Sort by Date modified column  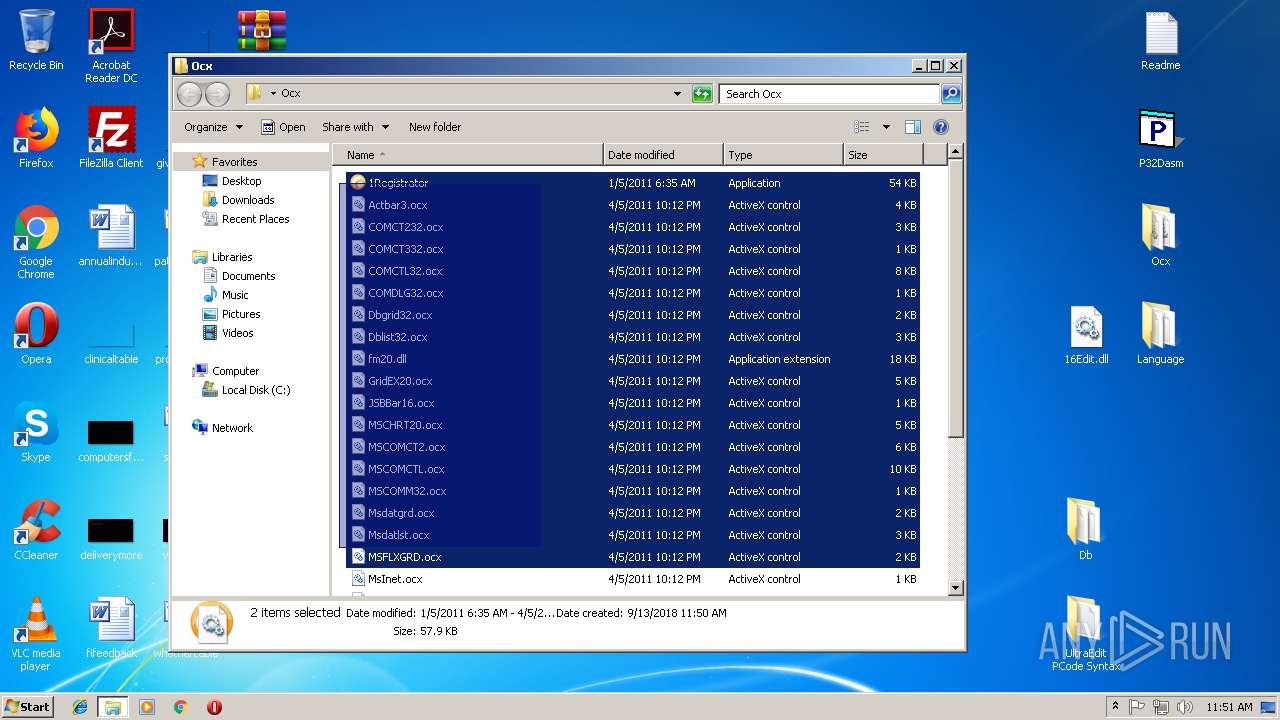(x=663, y=155)
